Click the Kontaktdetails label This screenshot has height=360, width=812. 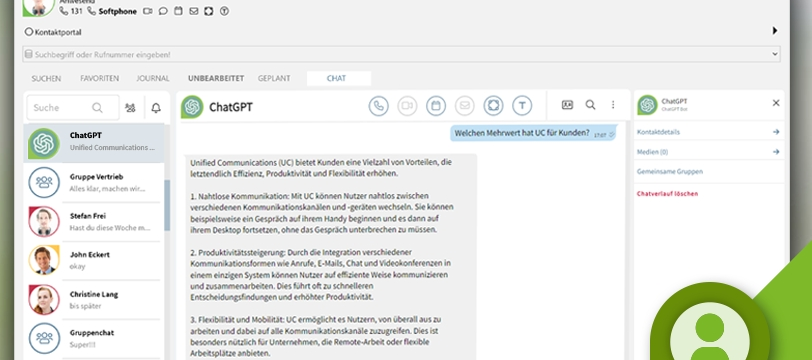(x=658, y=132)
